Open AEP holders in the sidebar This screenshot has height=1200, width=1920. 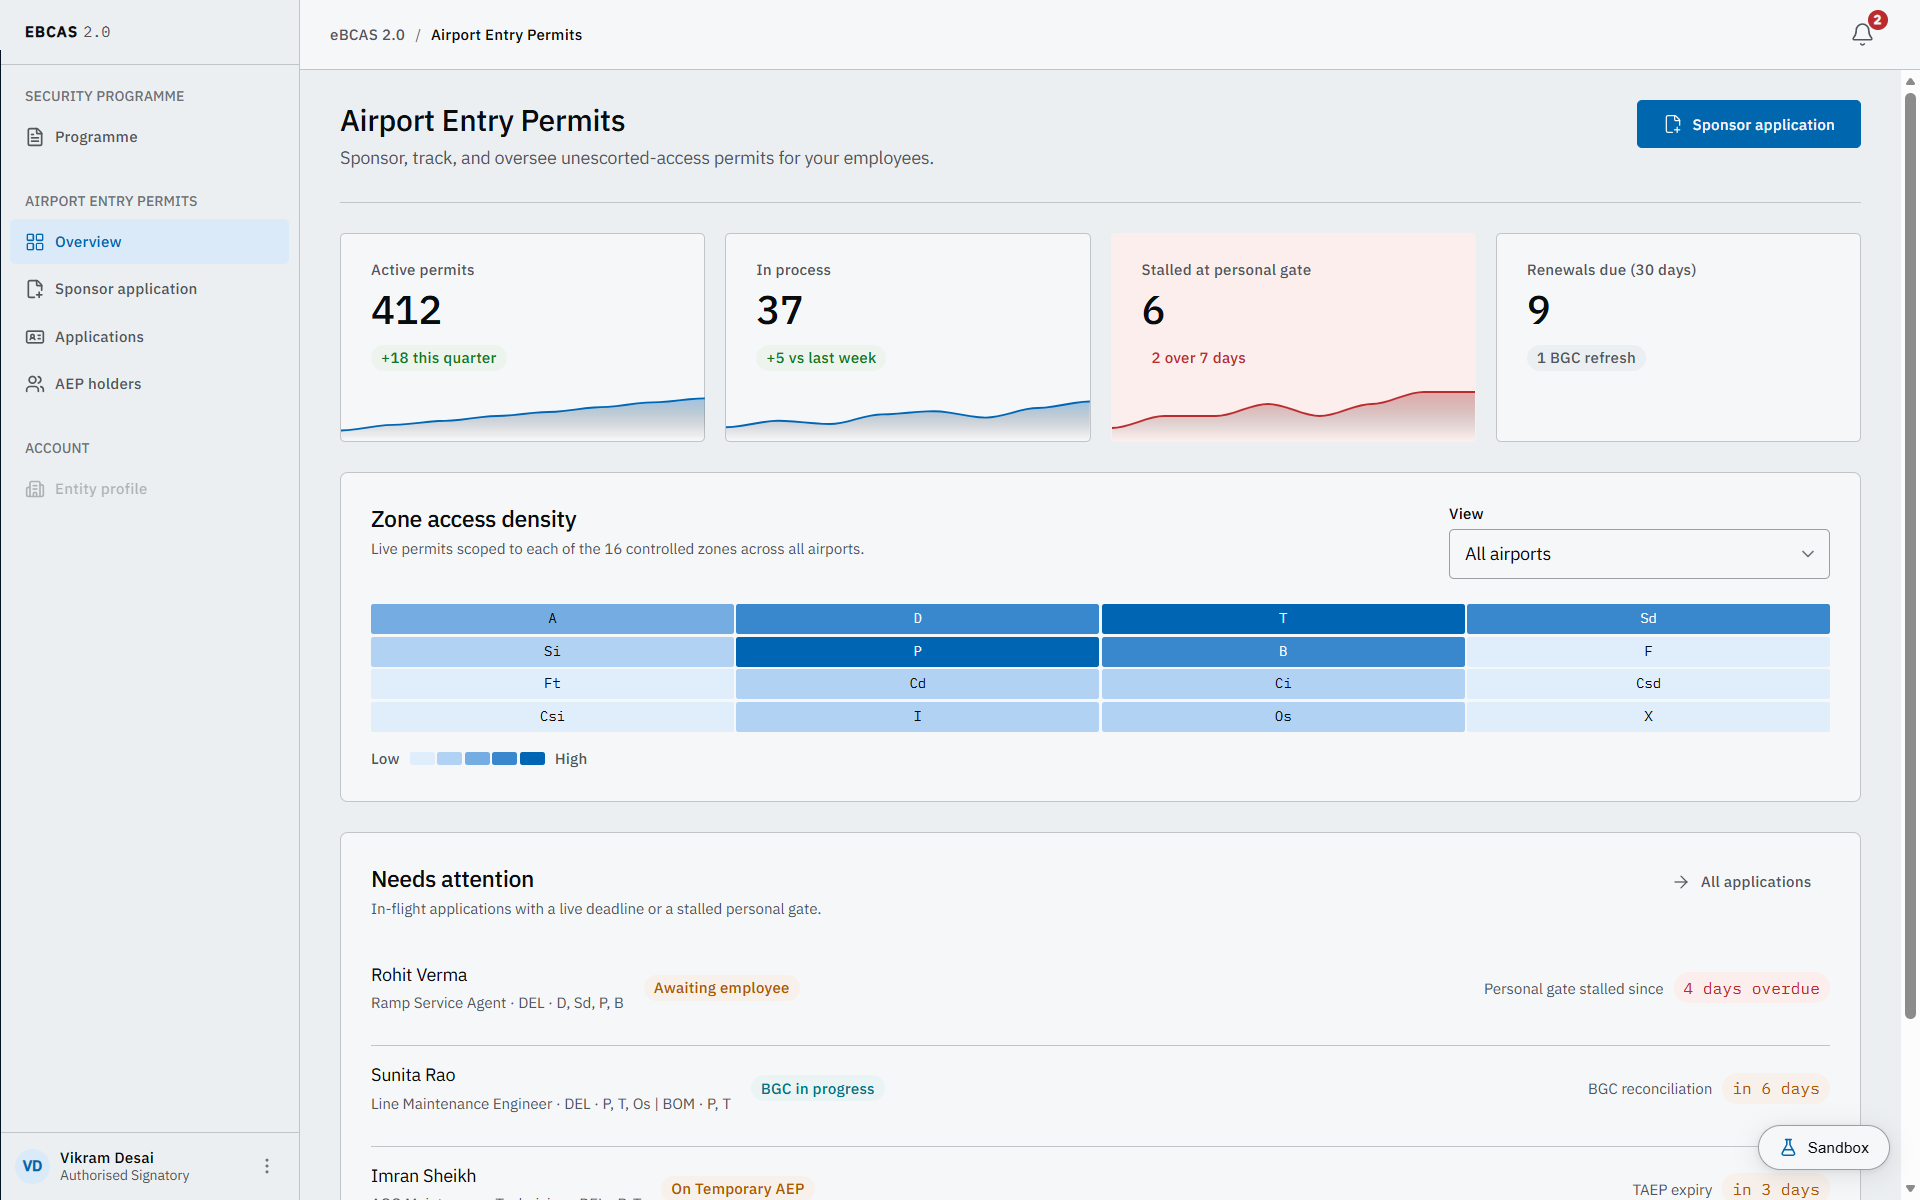(149, 384)
